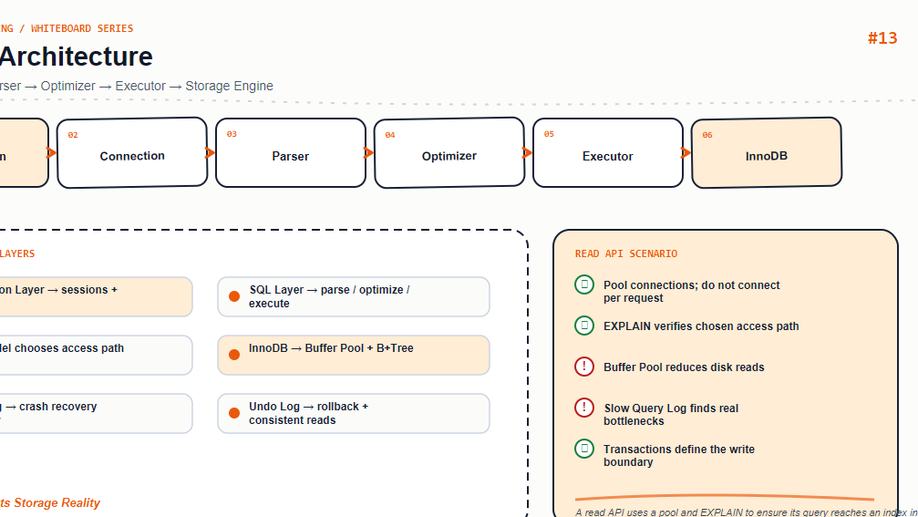Viewport: 918px width, 517px height.
Task: Click 'Transactions define the write boundary' text
Action: 679,456
